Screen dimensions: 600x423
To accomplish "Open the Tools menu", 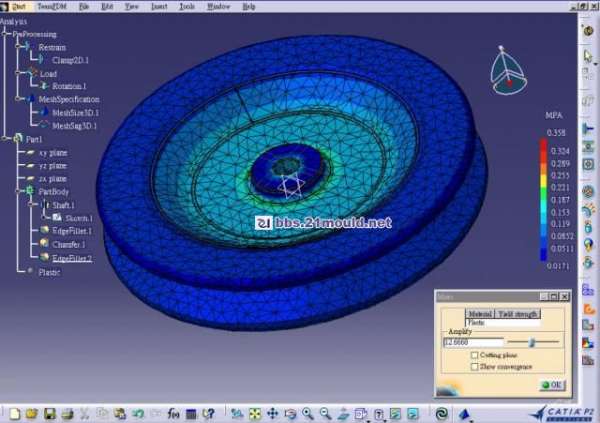I will (x=187, y=6).
